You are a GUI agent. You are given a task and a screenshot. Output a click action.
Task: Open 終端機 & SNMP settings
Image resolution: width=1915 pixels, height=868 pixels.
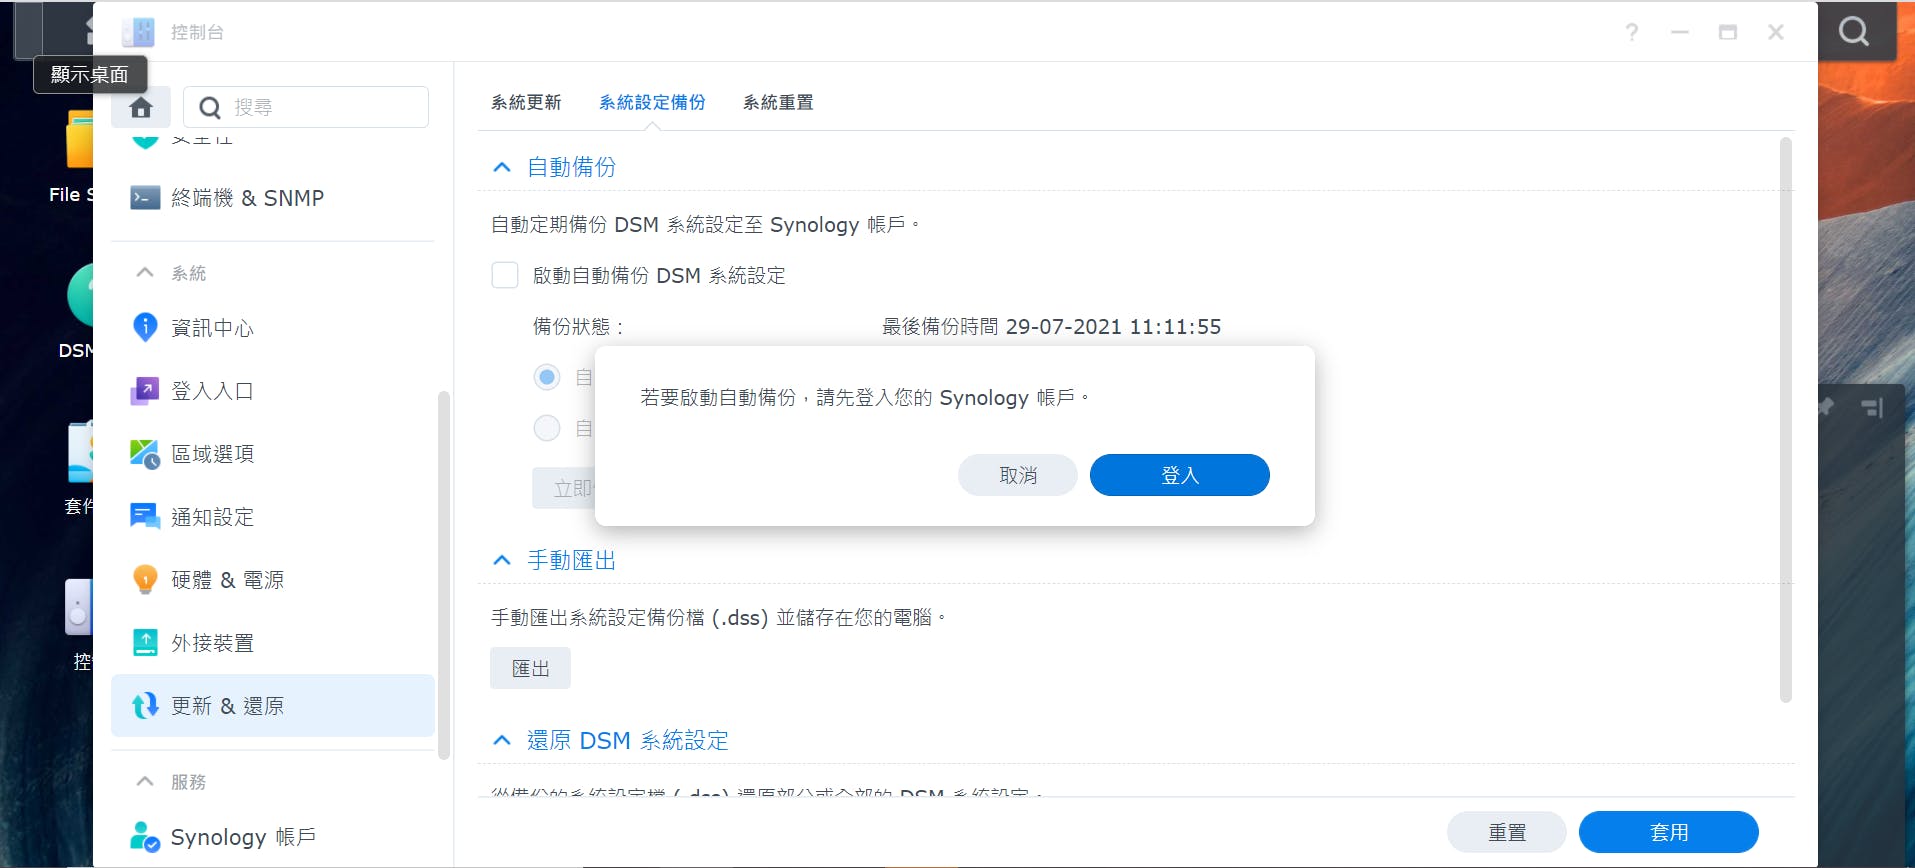(247, 198)
